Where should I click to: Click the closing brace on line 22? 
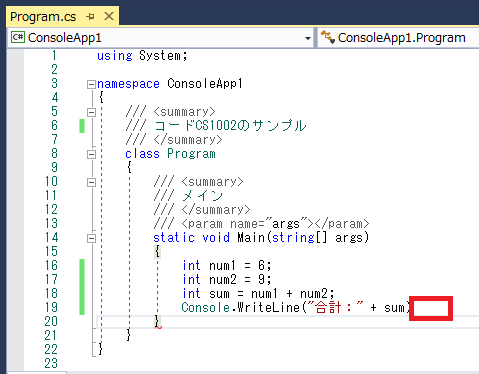coord(101,349)
